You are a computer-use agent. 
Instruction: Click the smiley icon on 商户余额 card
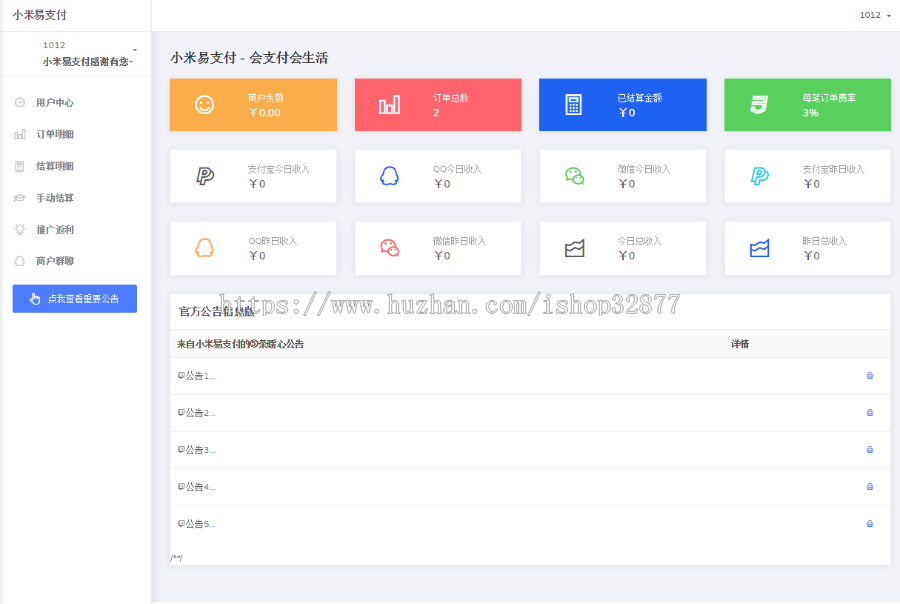point(204,104)
